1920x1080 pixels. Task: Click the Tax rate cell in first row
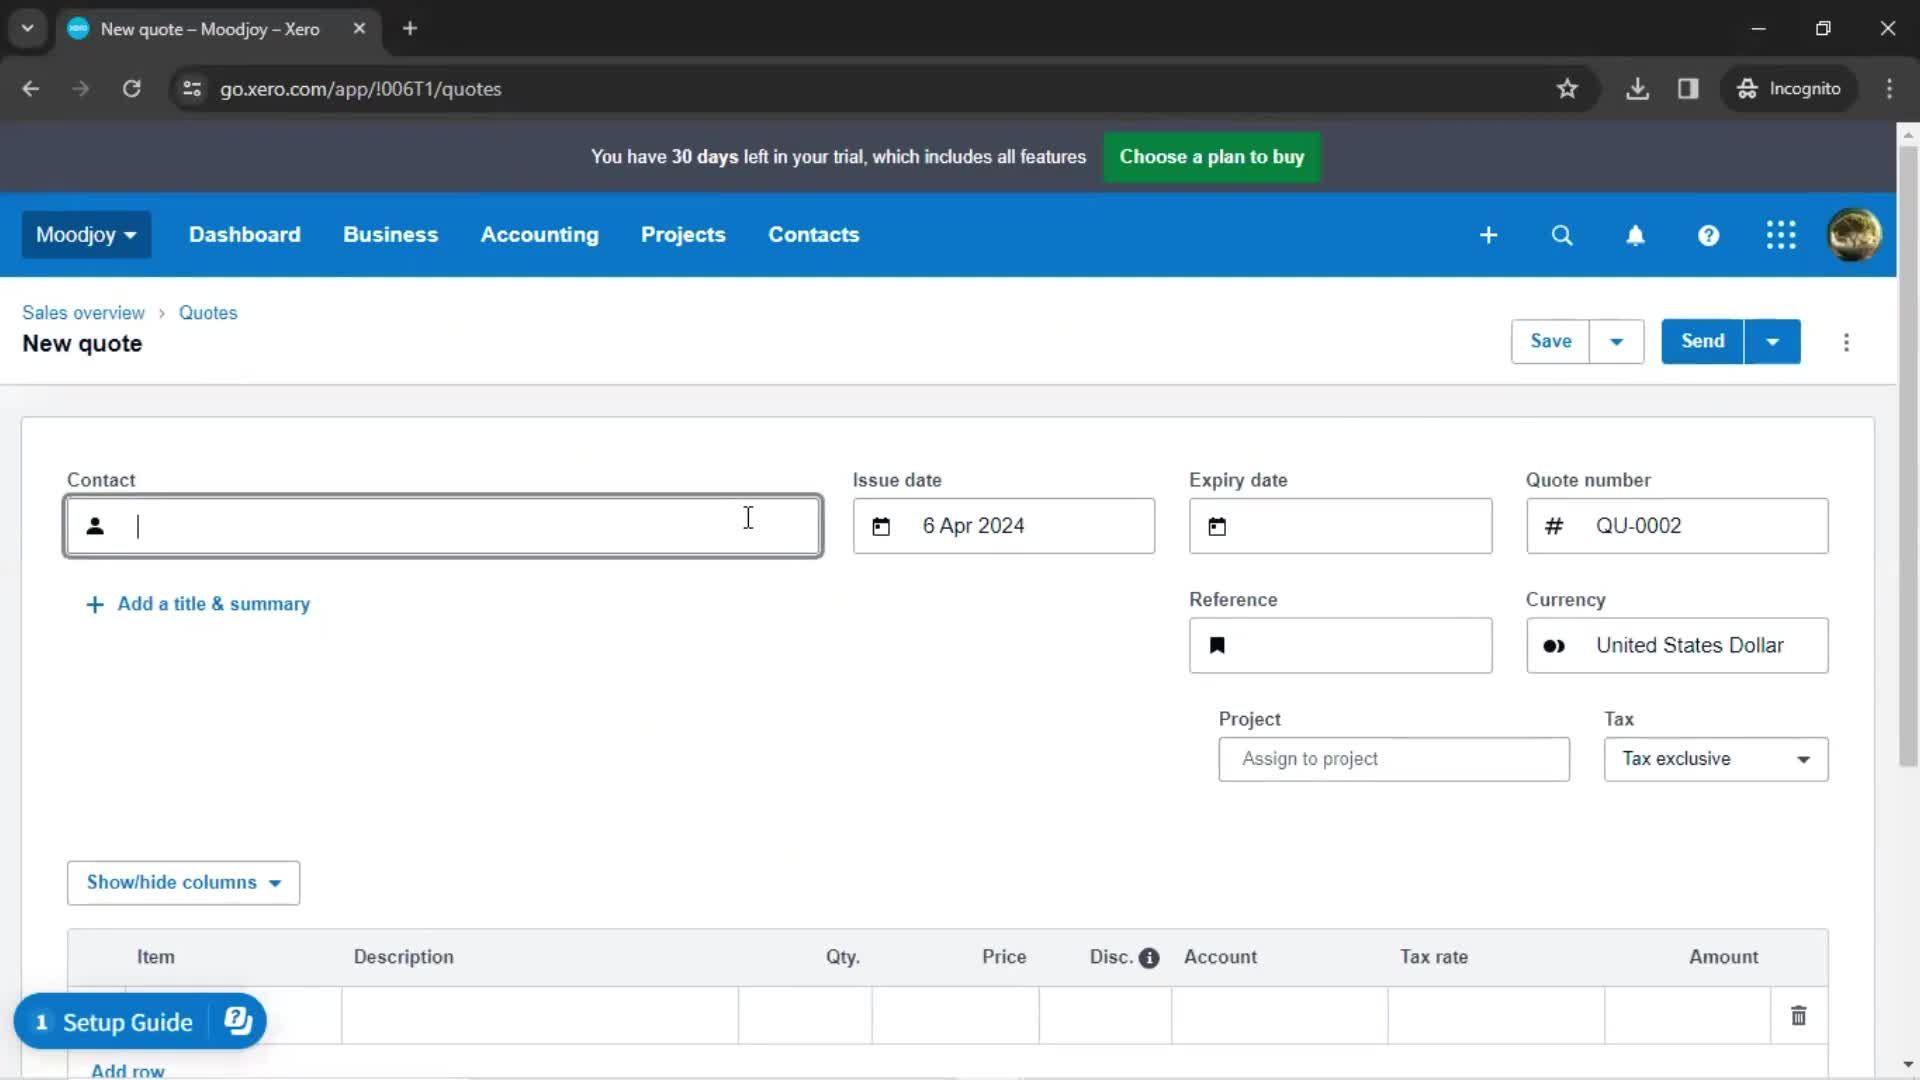[x=1496, y=1016]
